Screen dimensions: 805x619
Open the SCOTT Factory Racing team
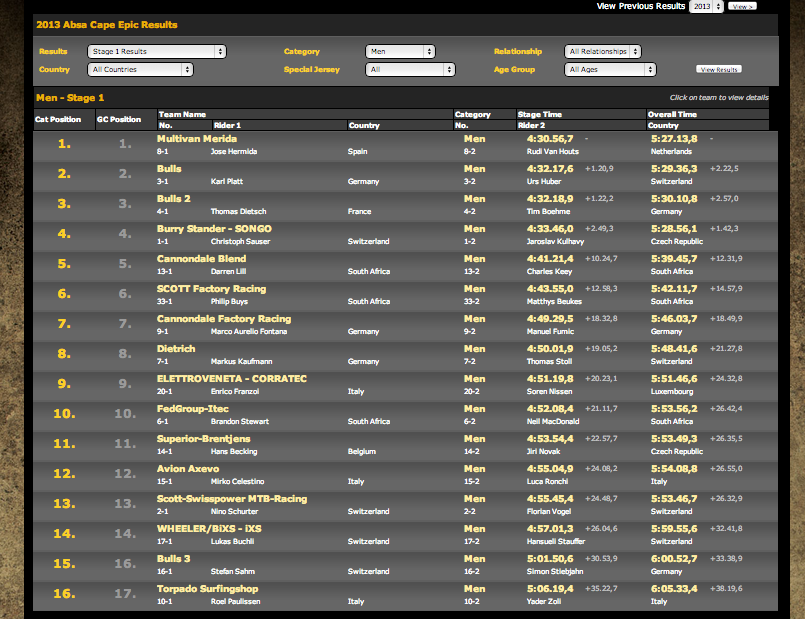coord(211,289)
